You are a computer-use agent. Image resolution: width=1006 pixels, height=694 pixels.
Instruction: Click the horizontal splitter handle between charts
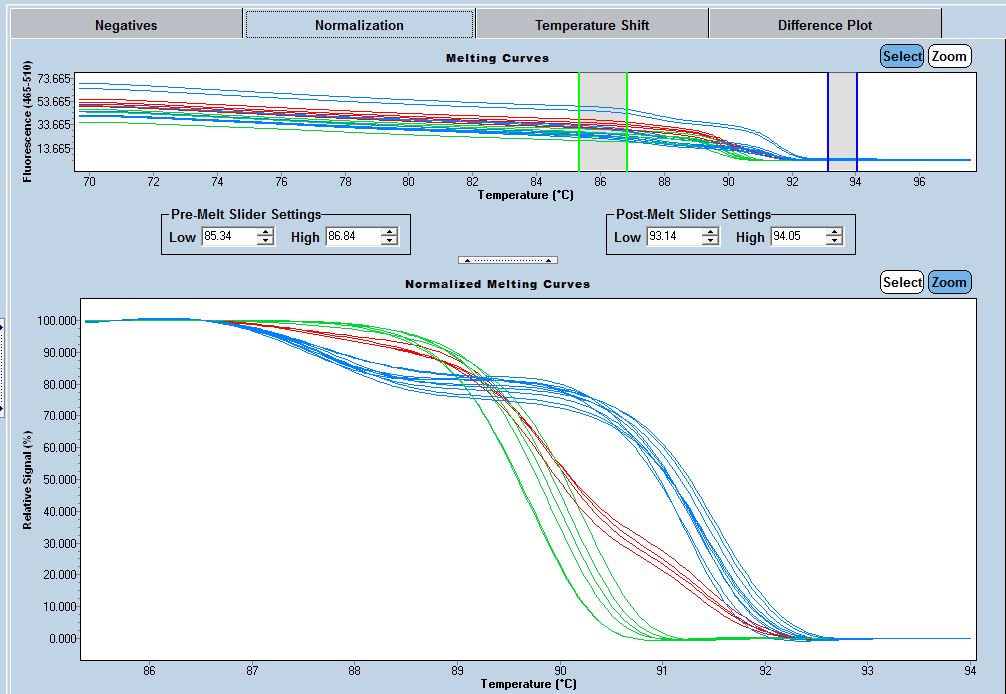[507, 260]
